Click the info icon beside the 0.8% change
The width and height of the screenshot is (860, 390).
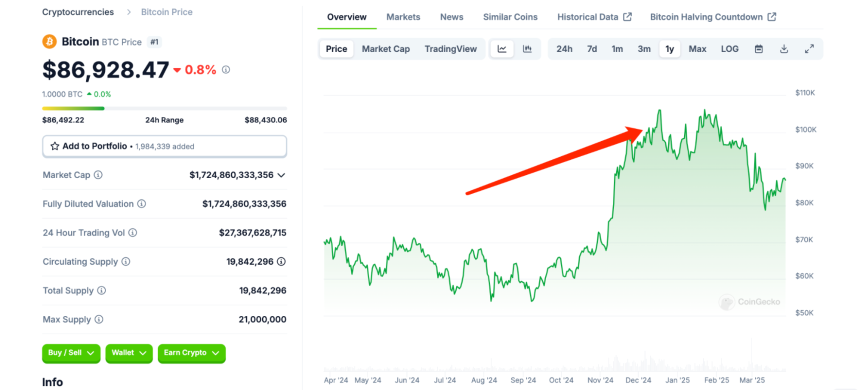226,70
